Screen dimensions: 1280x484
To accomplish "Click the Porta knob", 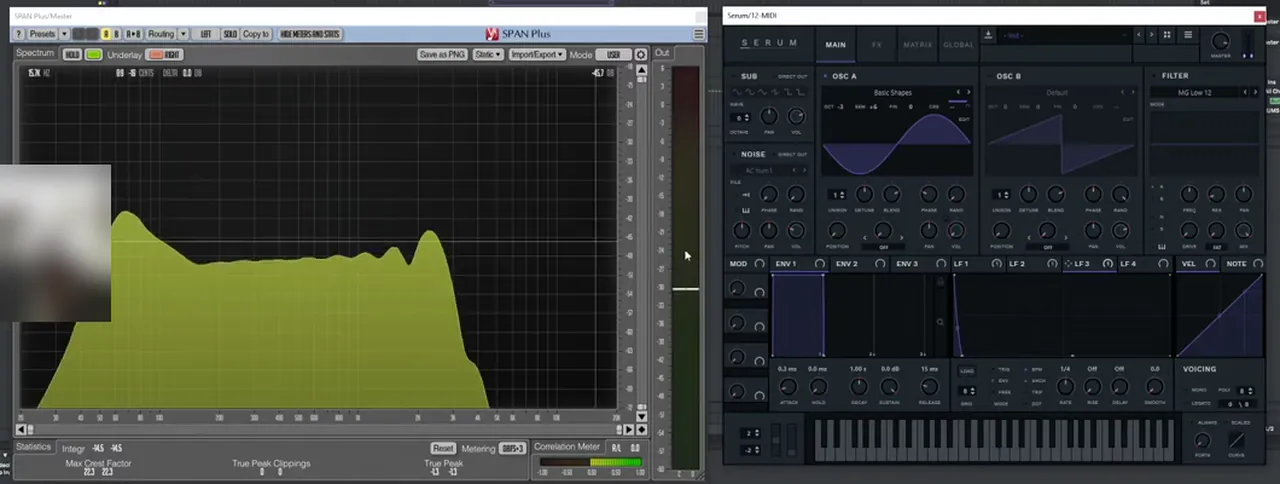I will tap(1203, 440).
